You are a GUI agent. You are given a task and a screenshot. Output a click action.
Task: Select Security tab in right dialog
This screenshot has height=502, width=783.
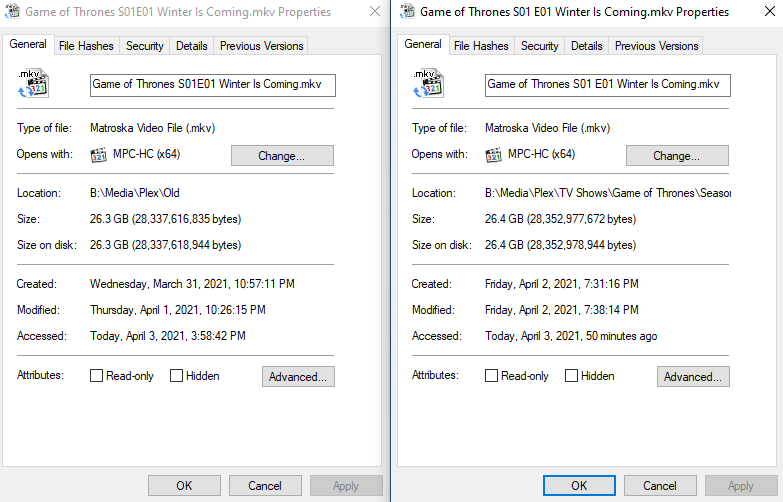pyautogui.click(x=540, y=46)
